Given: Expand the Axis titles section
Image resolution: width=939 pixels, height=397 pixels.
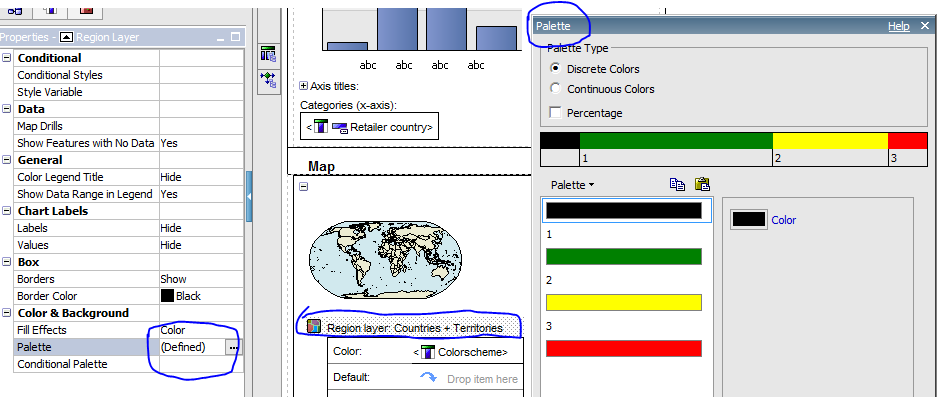Looking at the screenshot, I should [304, 86].
